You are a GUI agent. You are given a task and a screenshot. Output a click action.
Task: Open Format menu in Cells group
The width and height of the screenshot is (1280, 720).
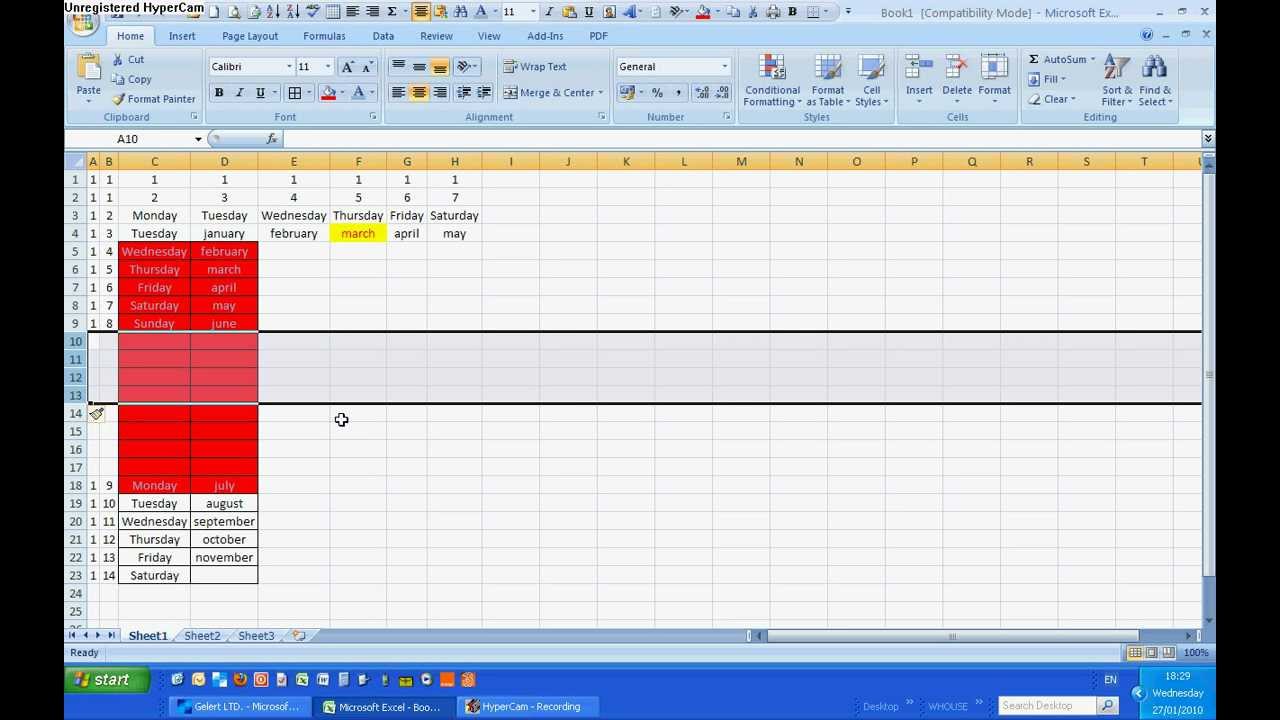994,78
